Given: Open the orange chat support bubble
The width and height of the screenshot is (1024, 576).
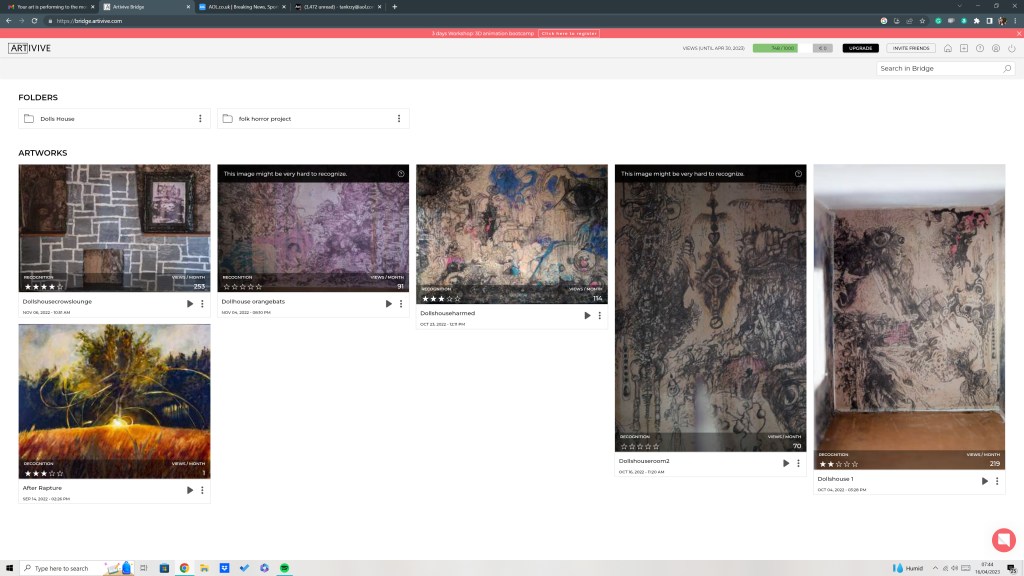Looking at the screenshot, I should click(x=1003, y=538).
